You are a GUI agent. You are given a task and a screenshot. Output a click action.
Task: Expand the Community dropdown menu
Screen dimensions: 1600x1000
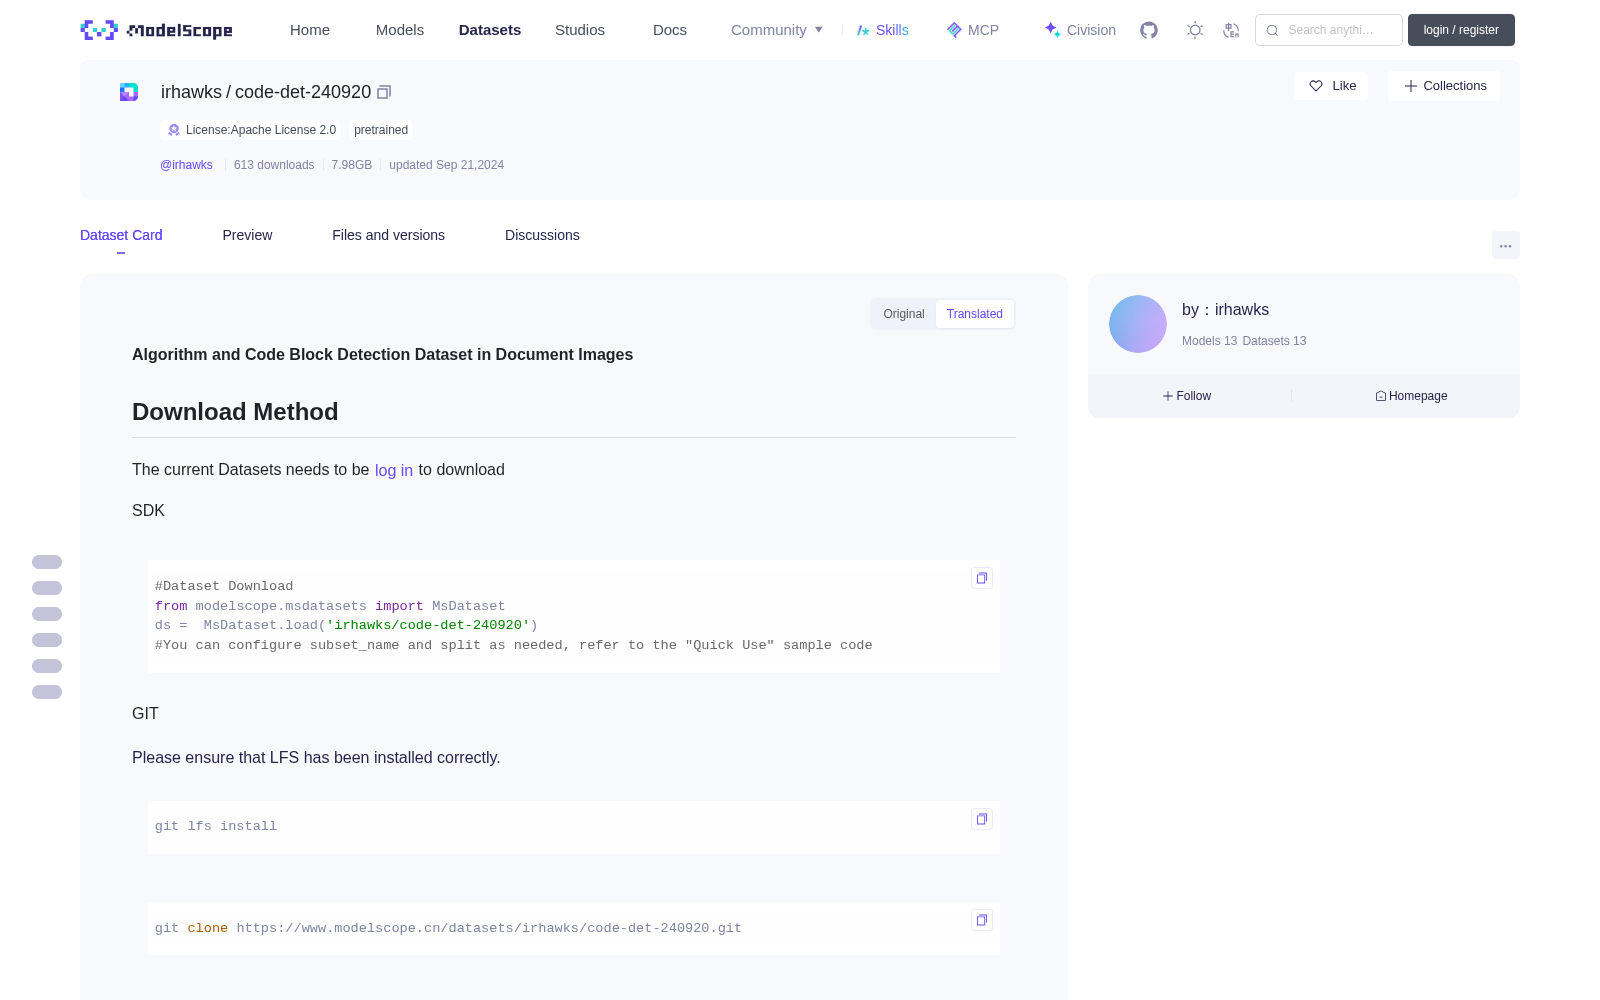(x=777, y=30)
